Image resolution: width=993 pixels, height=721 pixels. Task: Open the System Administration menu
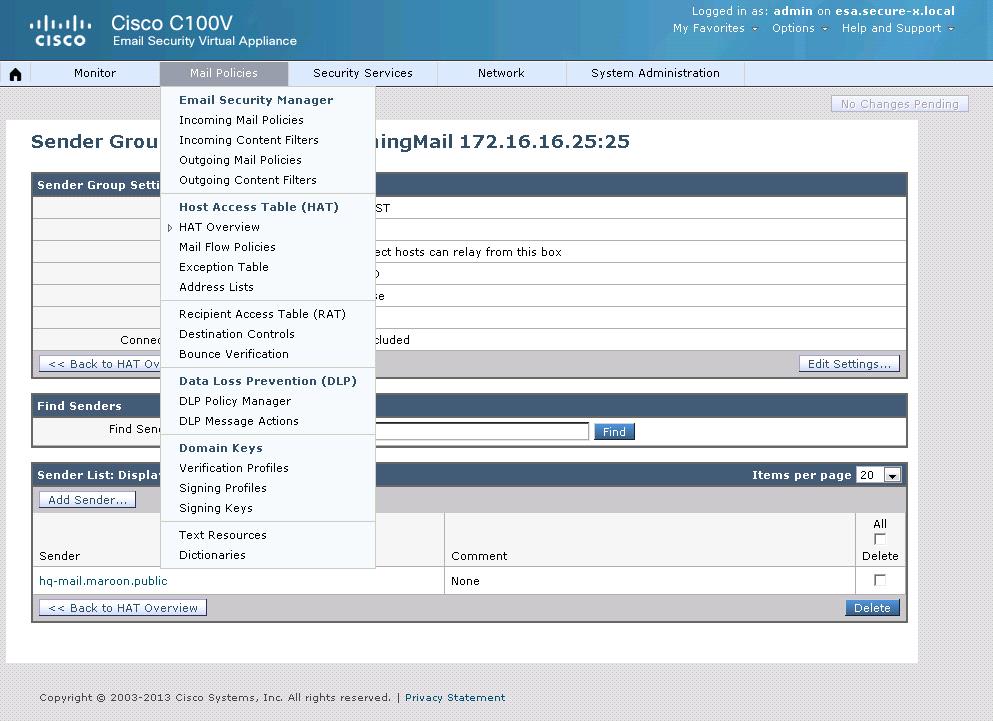(x=655, y=73)
